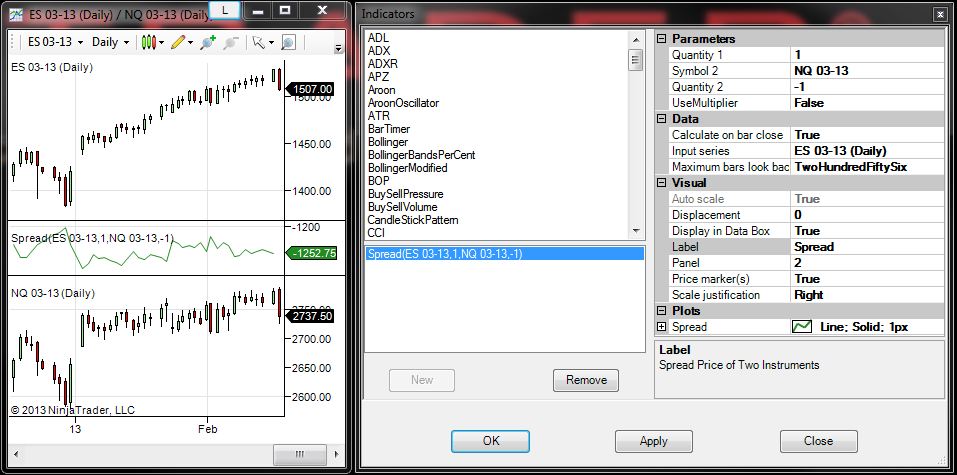This screenshot has height=475, width=957.
Task: Edit the Label value Spread
Action: pos(867,247)
